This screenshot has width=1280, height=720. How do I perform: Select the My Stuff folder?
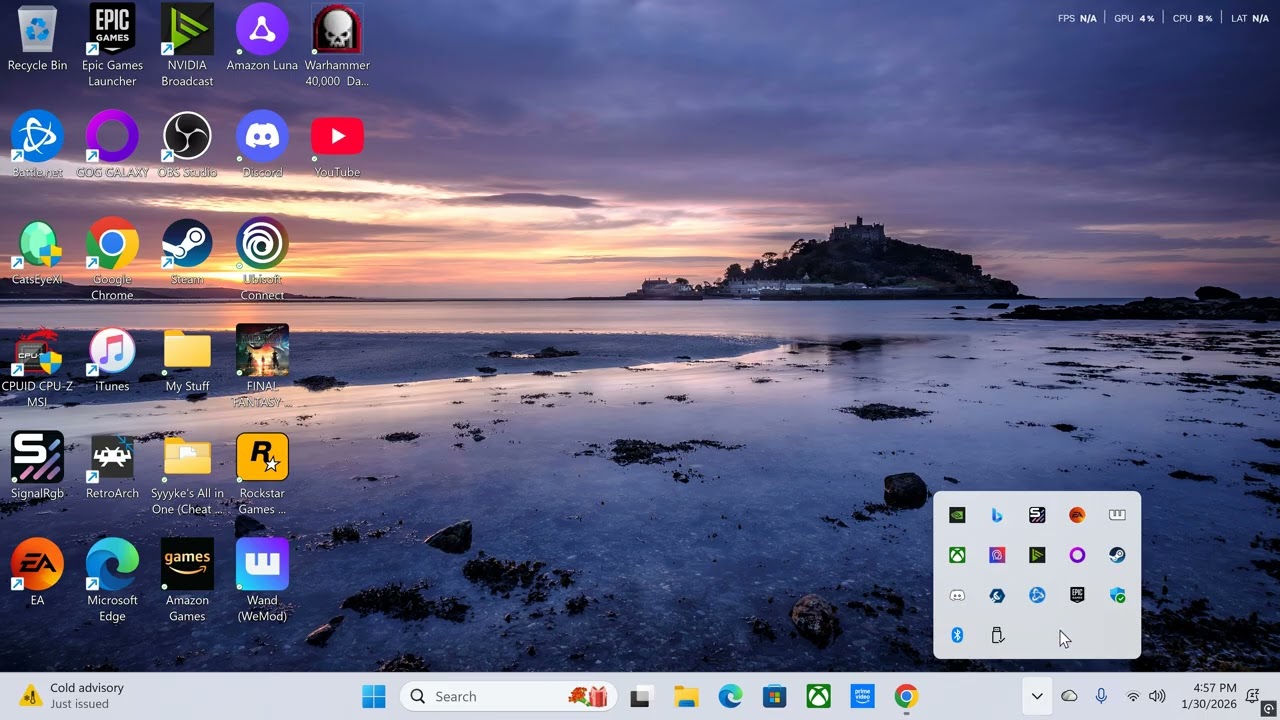[187, 360]
